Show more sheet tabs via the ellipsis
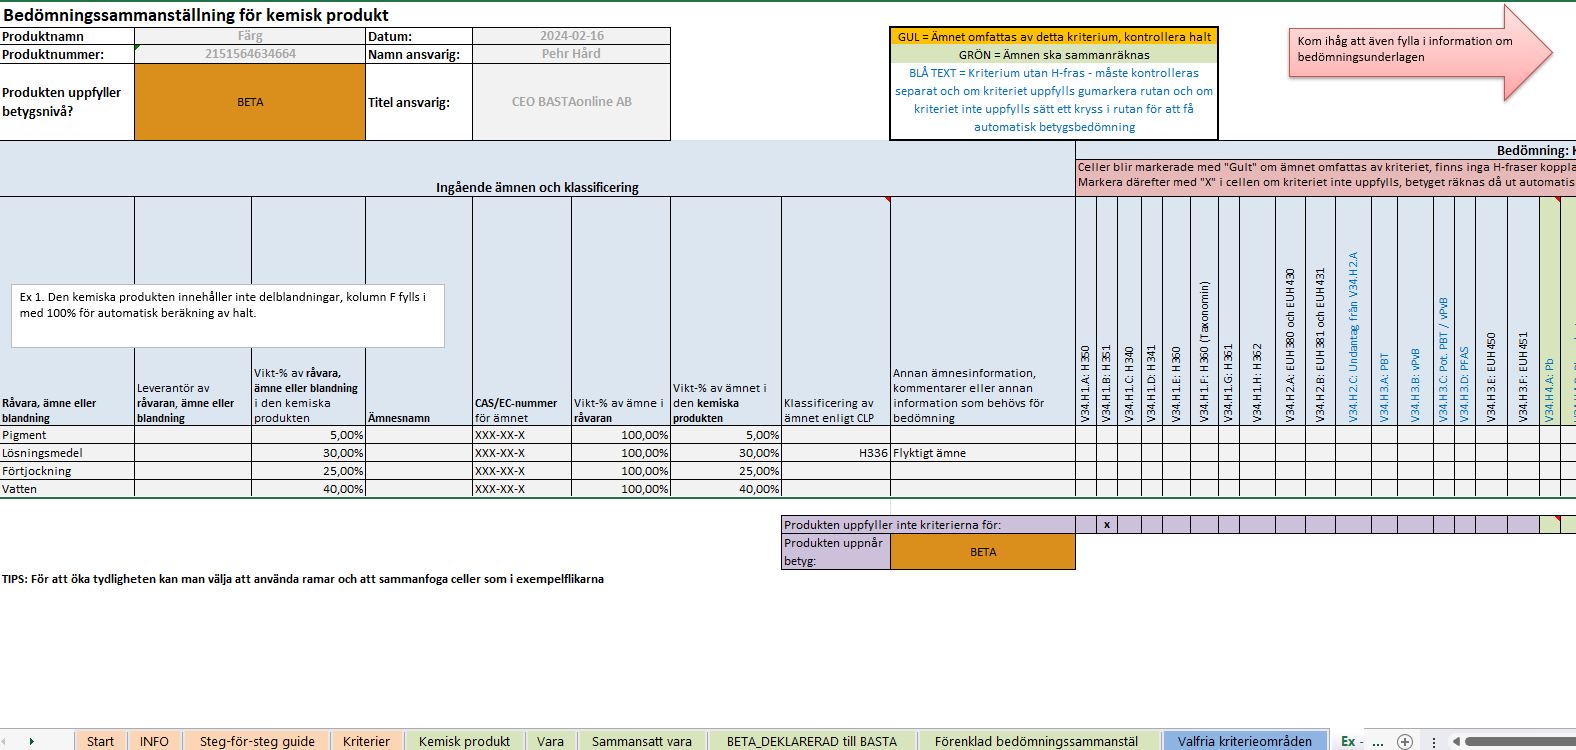1576x750 pixels. (1378, 741)
